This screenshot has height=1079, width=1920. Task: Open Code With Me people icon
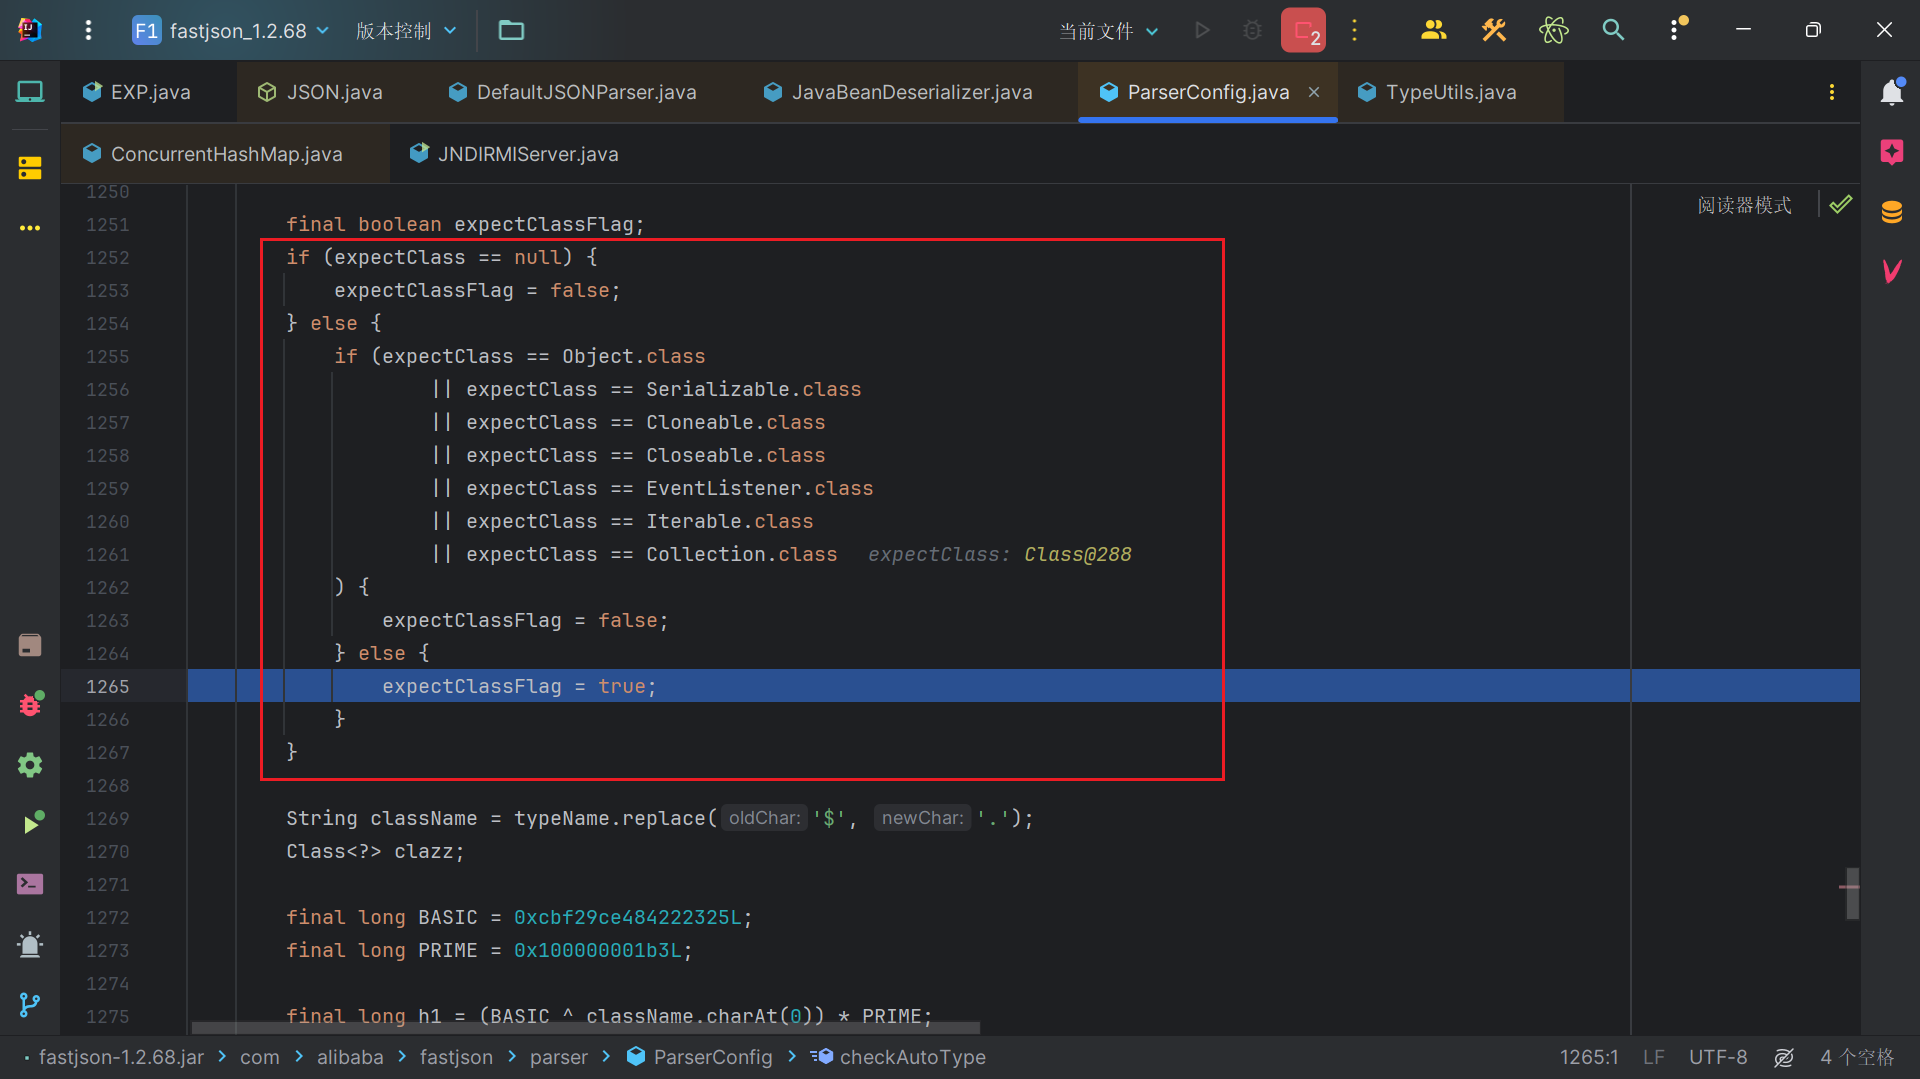click(x=1434, y=30)
